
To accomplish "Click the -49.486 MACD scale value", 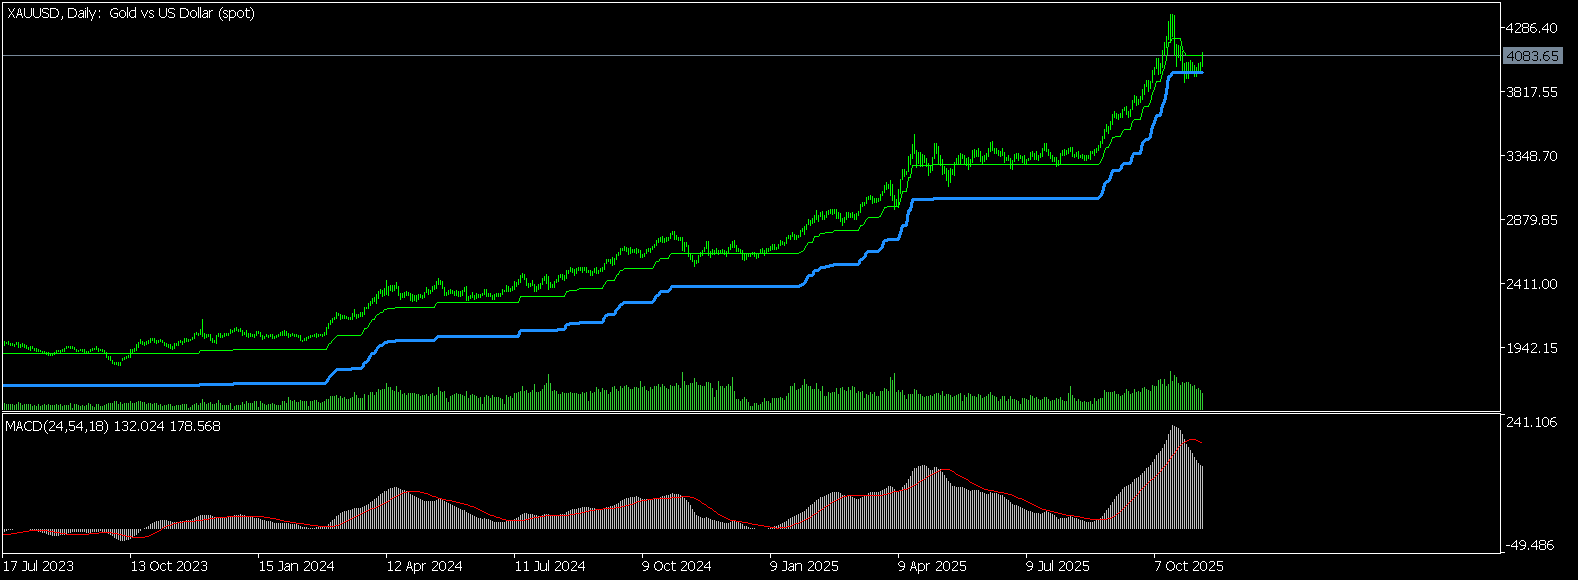I will [1532, 545].
